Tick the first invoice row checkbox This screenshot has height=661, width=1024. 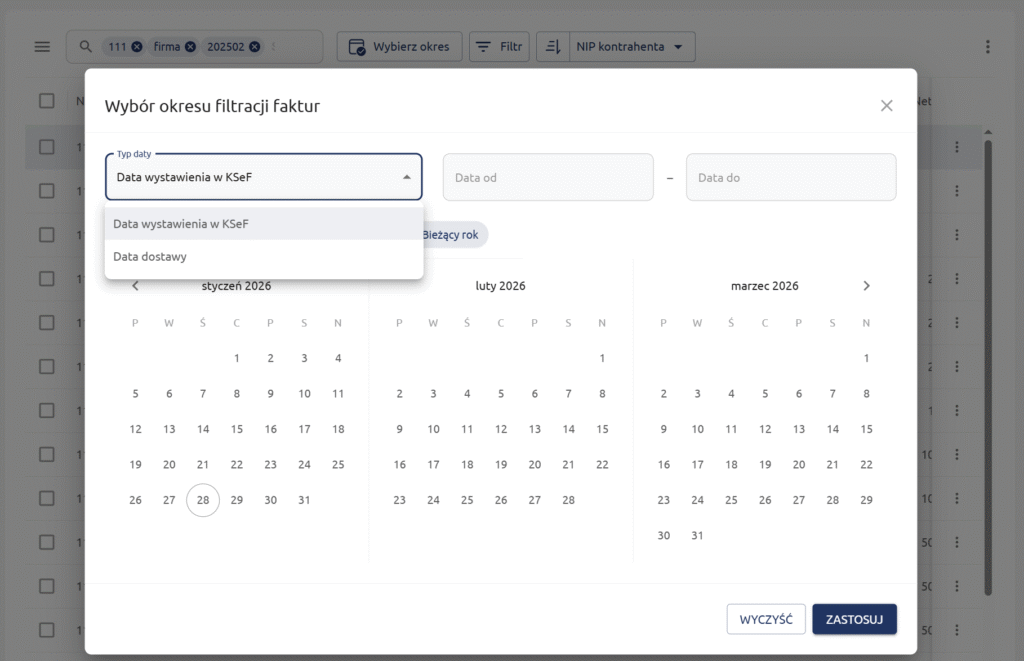coord(47,147)
